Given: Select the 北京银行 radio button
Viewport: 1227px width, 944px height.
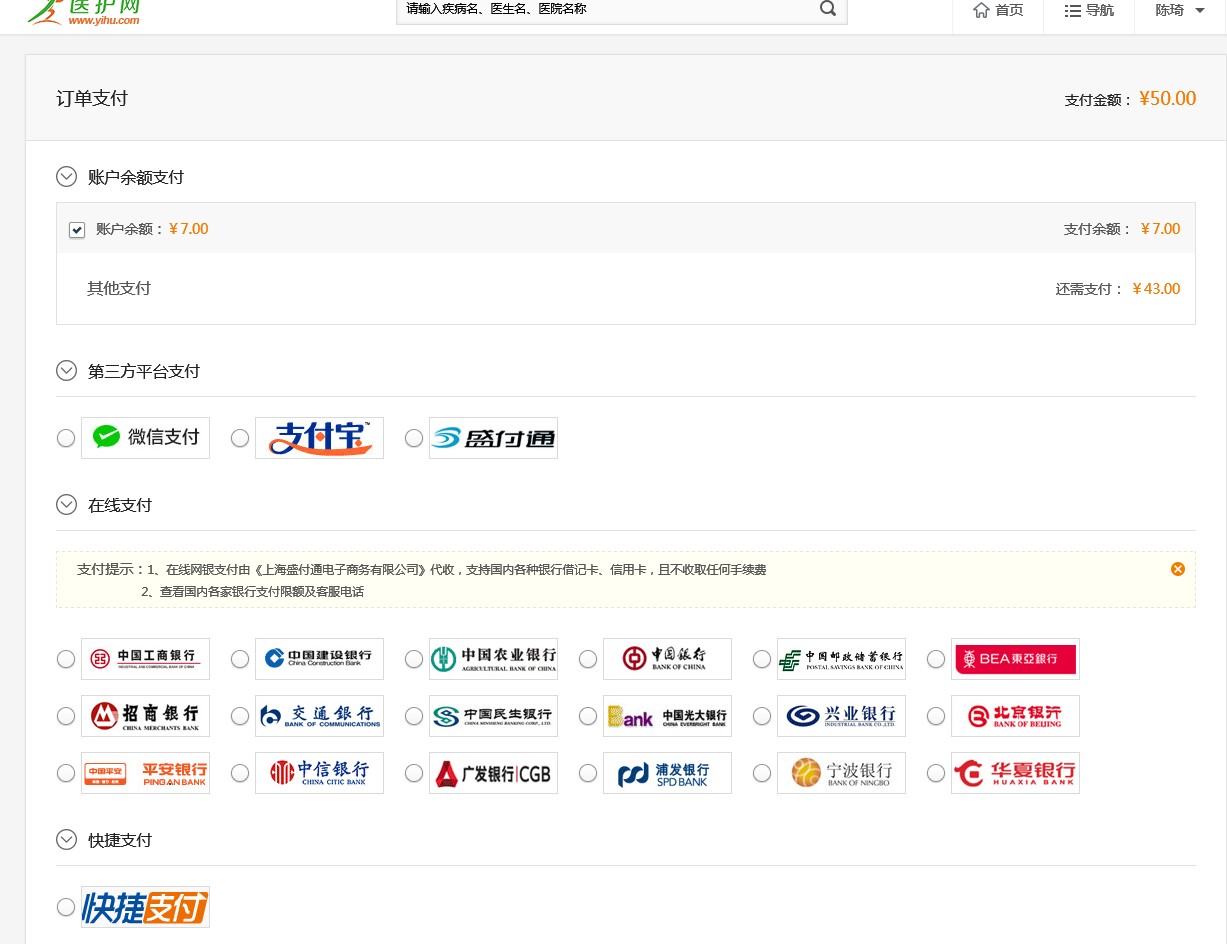Looking at the screenshot, I should tap(936, 716).
